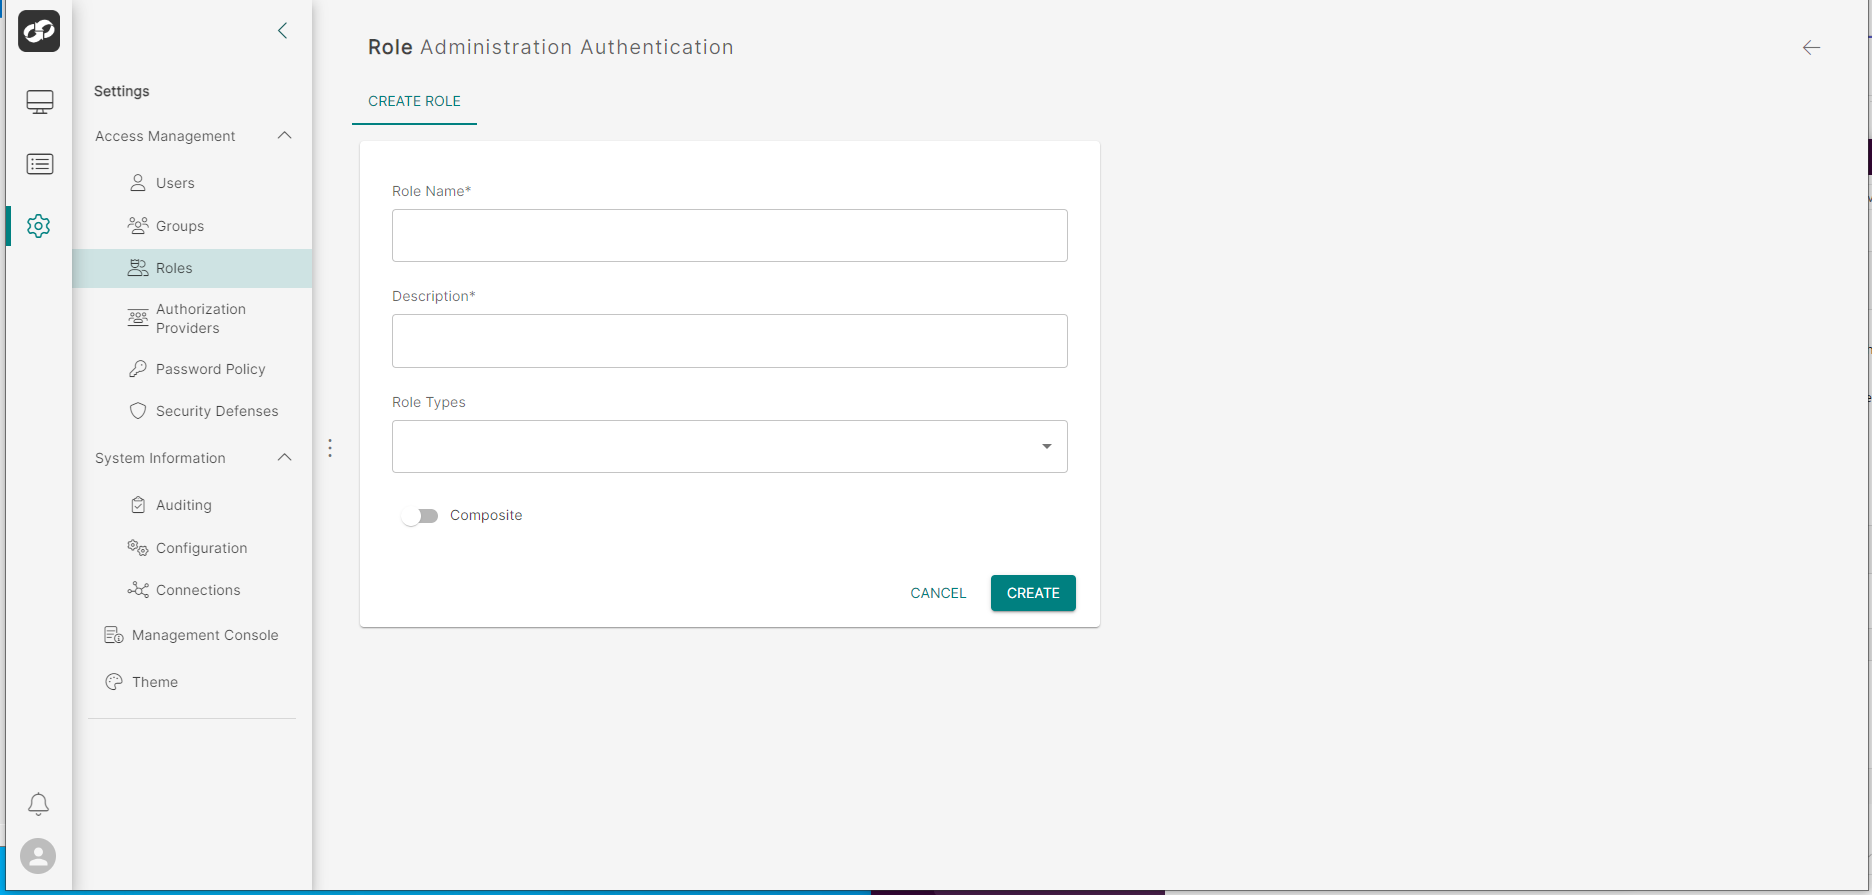Click the Role Administration Authentication title
The image size is (1872, 895).
click(x=551, y=47)
